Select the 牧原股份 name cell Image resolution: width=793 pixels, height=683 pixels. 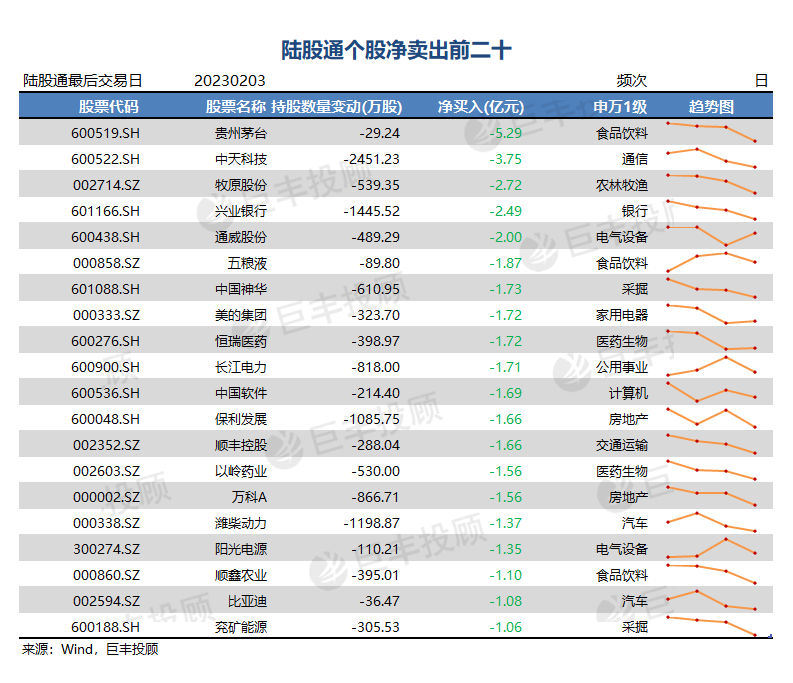[241, 185]
